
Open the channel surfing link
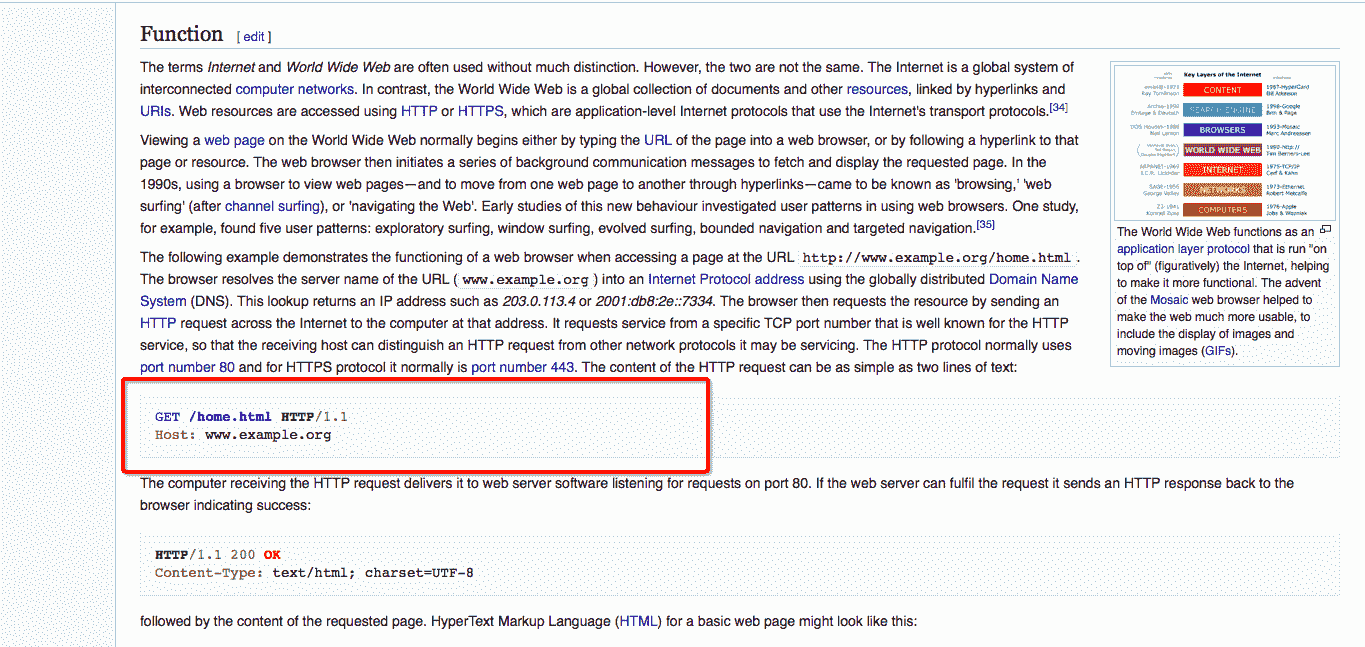point(271,206)
